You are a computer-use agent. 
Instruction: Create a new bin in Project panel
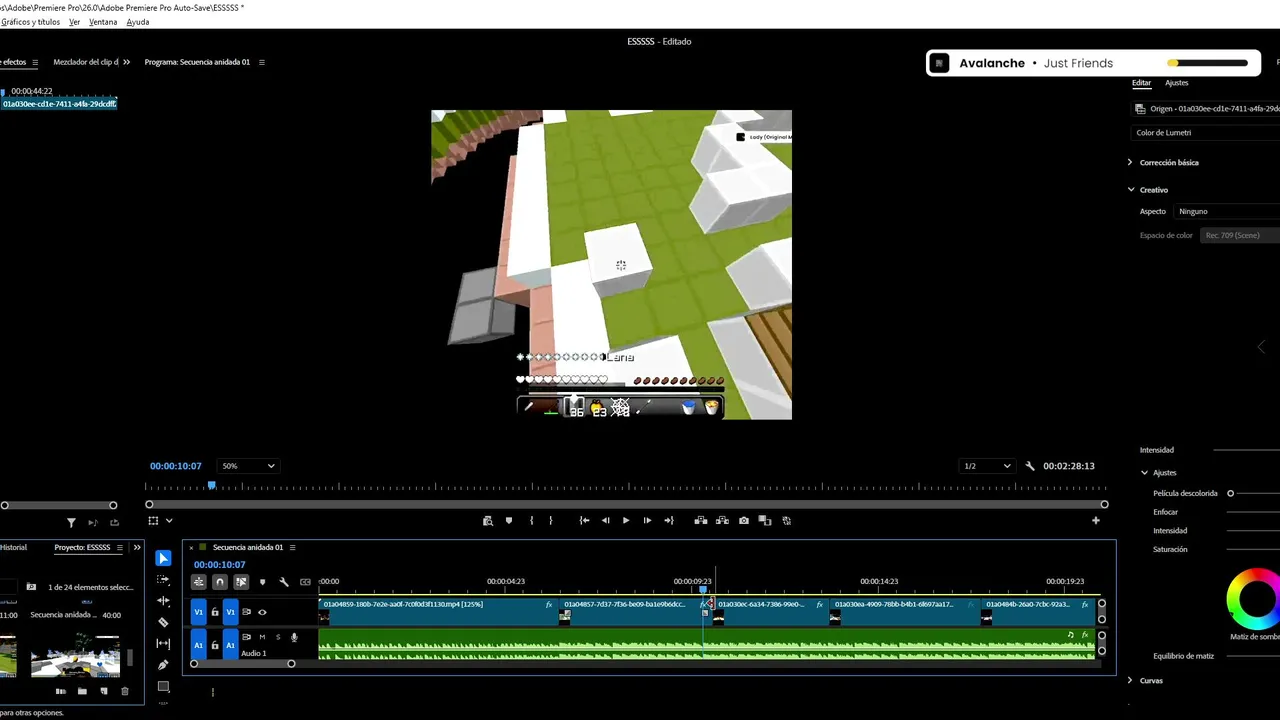point(82,691)
